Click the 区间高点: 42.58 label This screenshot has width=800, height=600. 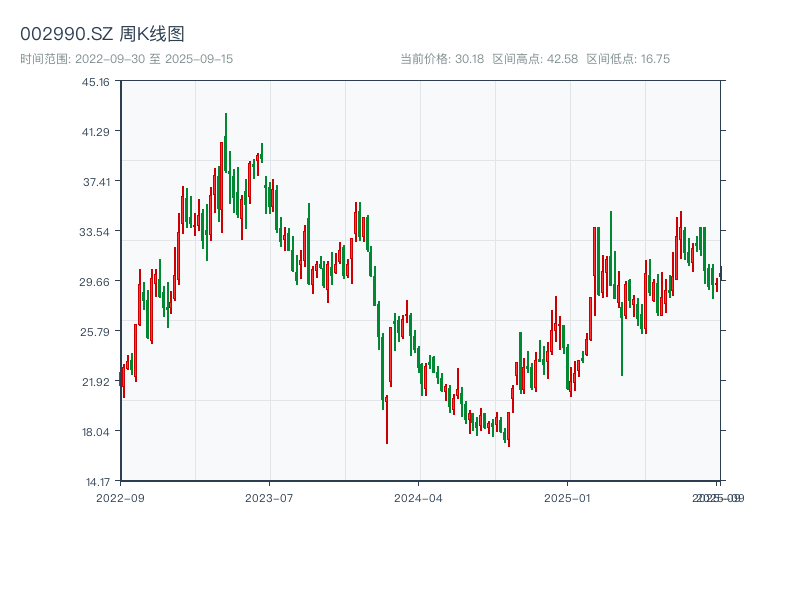(535, 59)
